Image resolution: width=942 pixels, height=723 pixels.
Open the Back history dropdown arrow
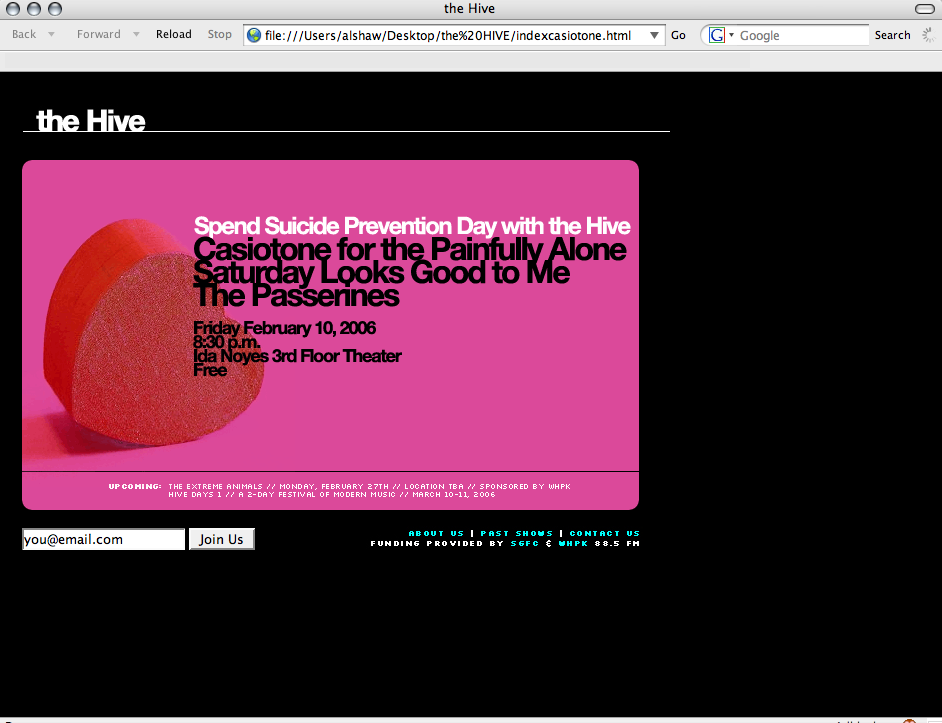pos(52,35)
